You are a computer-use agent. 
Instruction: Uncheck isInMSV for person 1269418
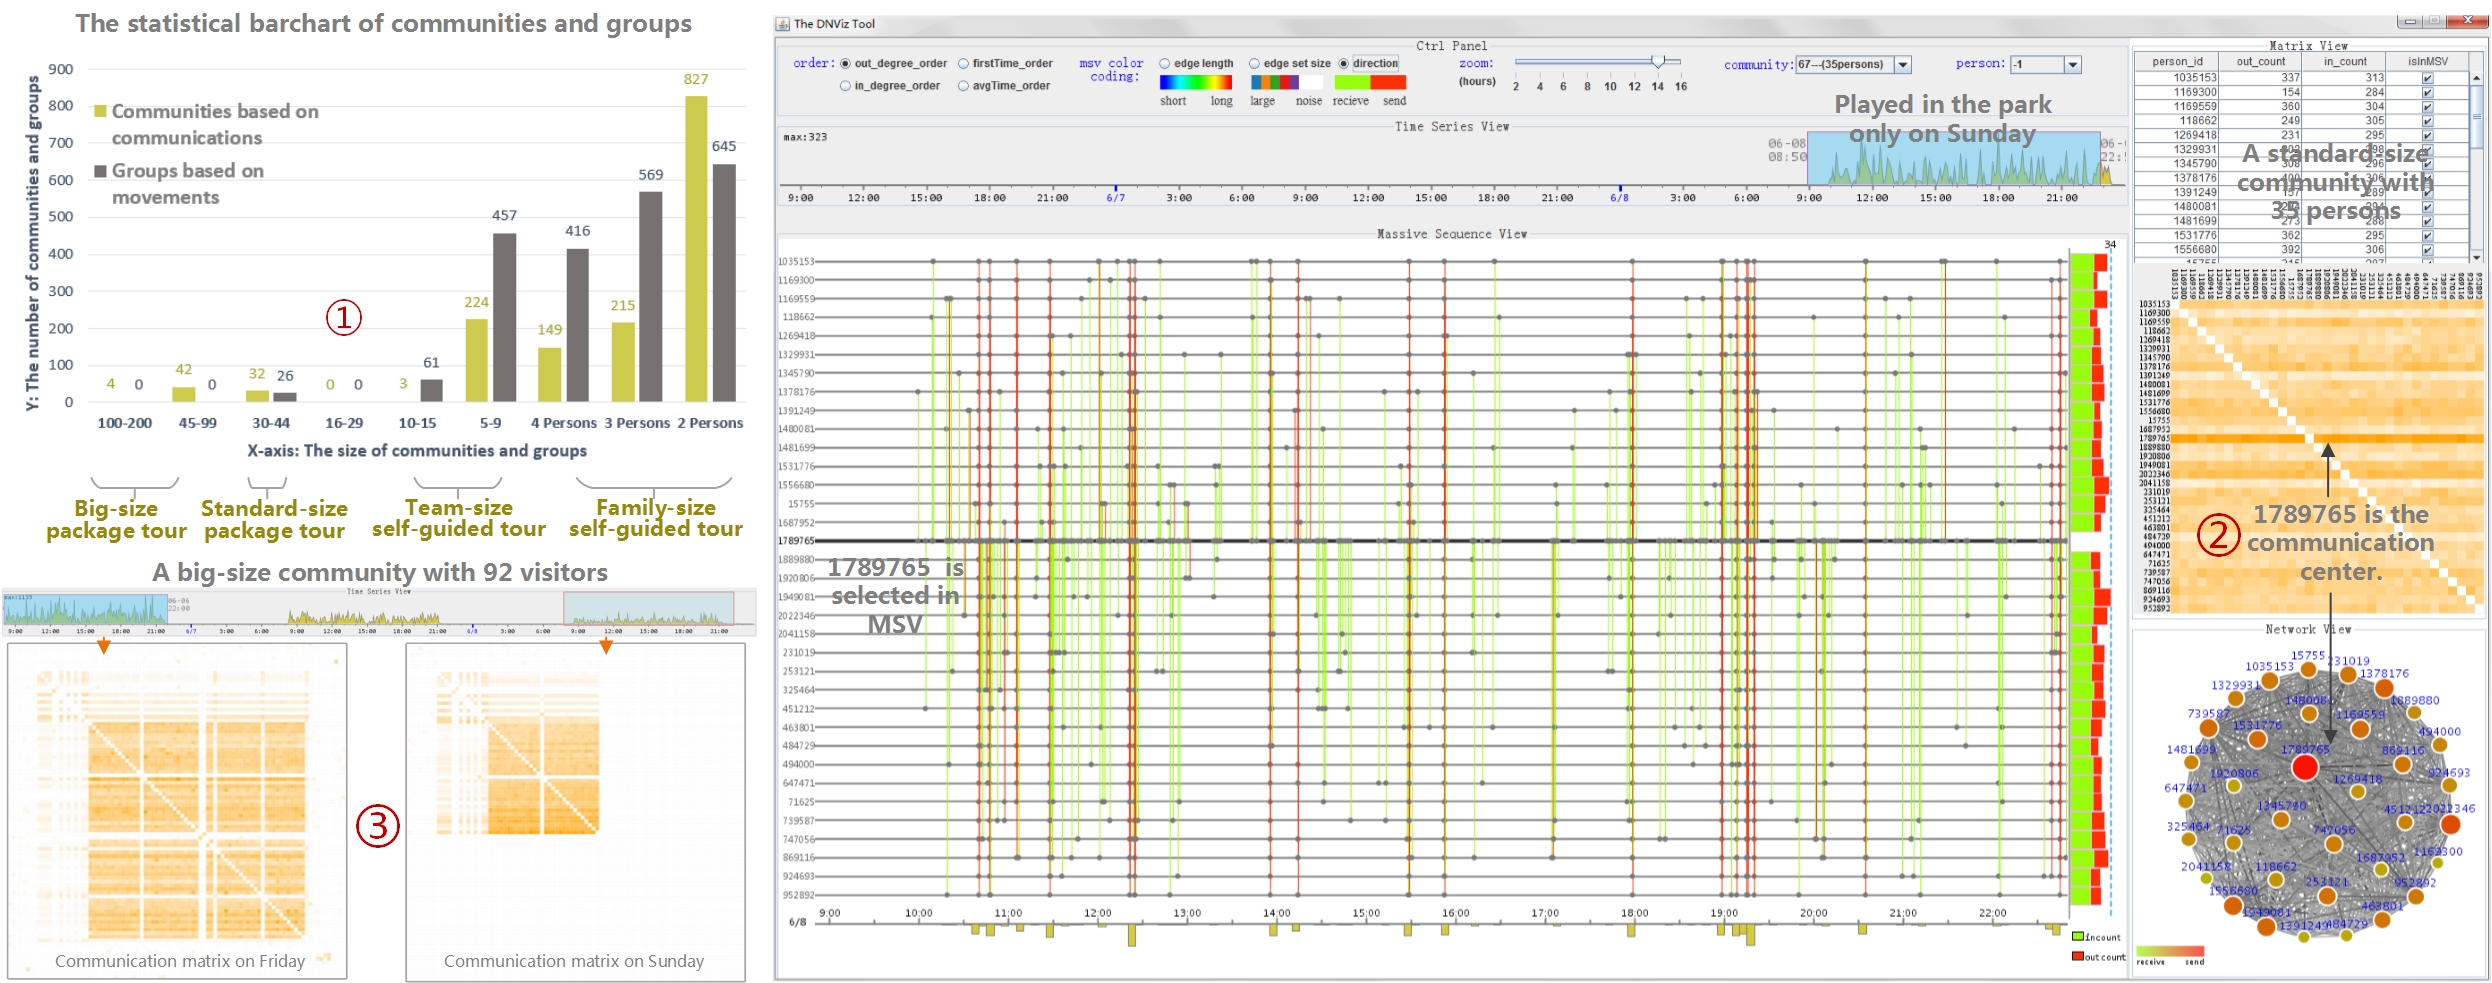(x=2428, y=135)
